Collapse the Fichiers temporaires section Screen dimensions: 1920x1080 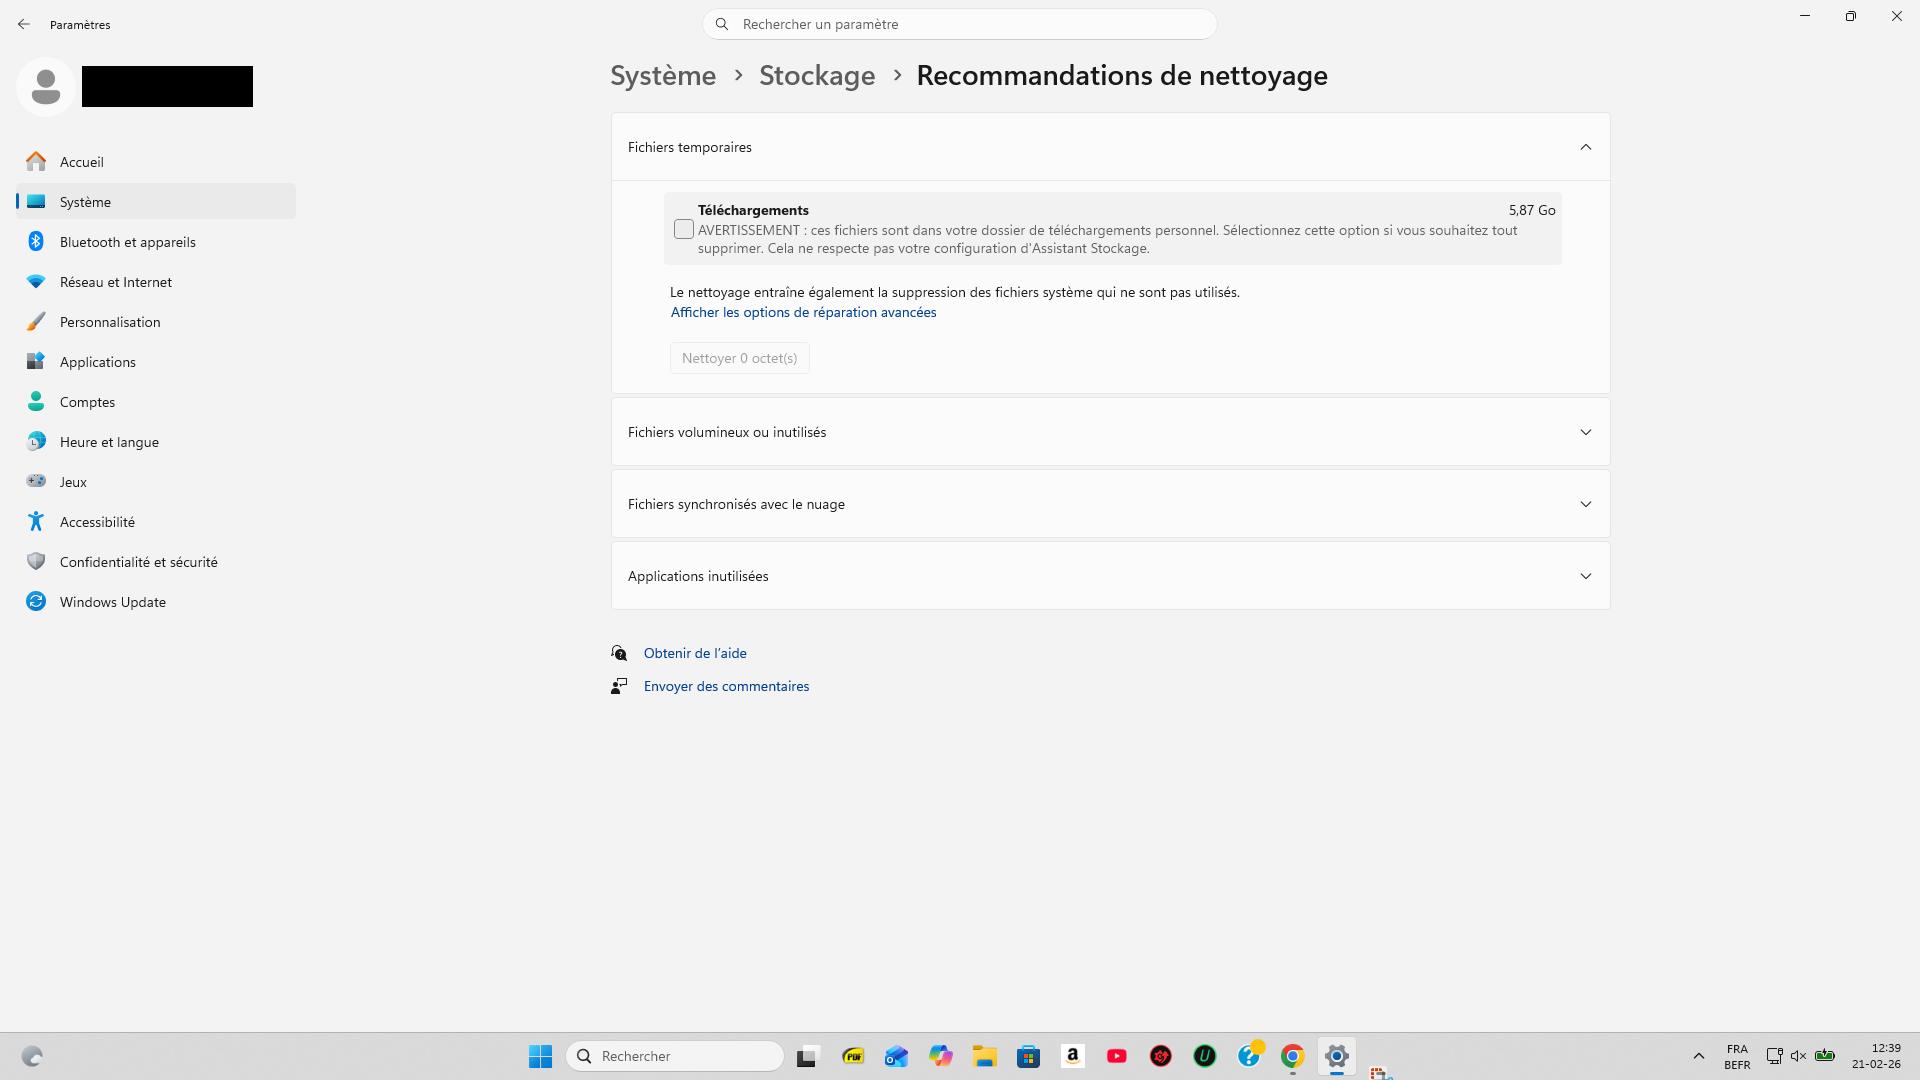pos(1585,147)
